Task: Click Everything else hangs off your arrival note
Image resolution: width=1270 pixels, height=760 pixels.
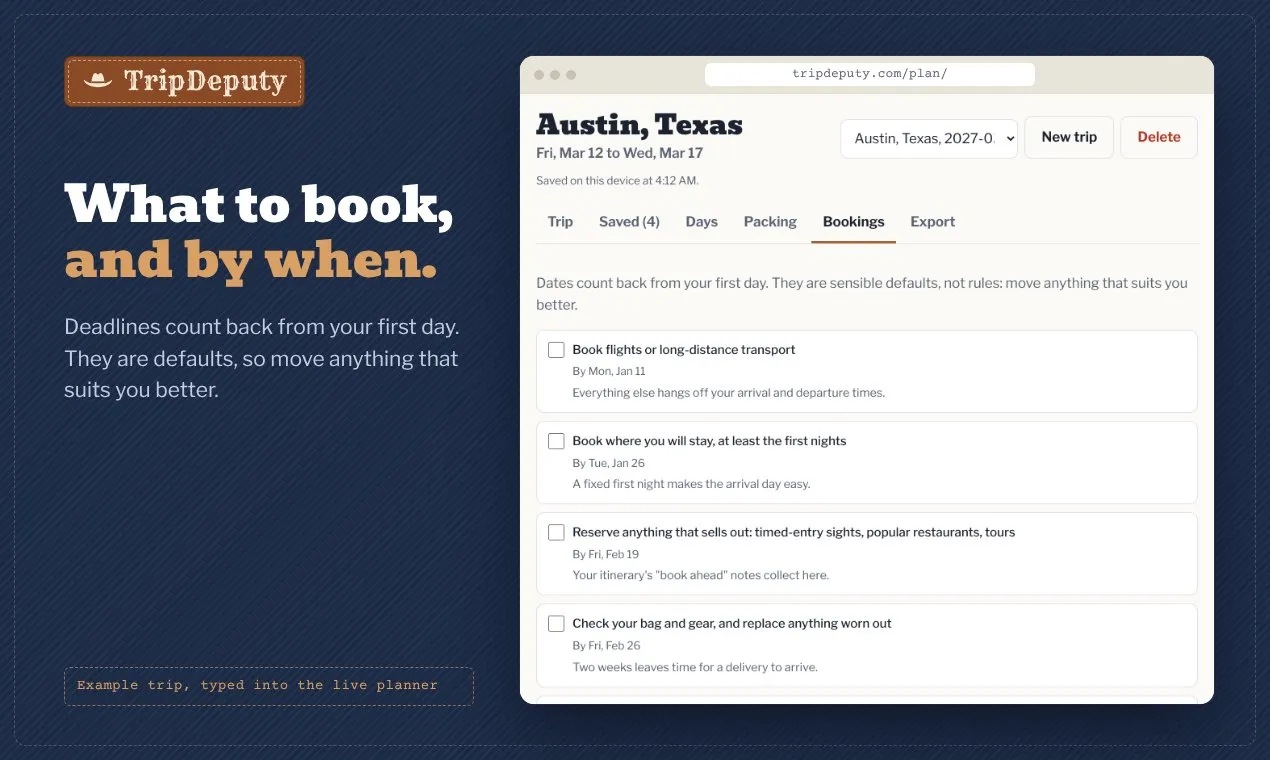Action: click(x=728, y=393)
